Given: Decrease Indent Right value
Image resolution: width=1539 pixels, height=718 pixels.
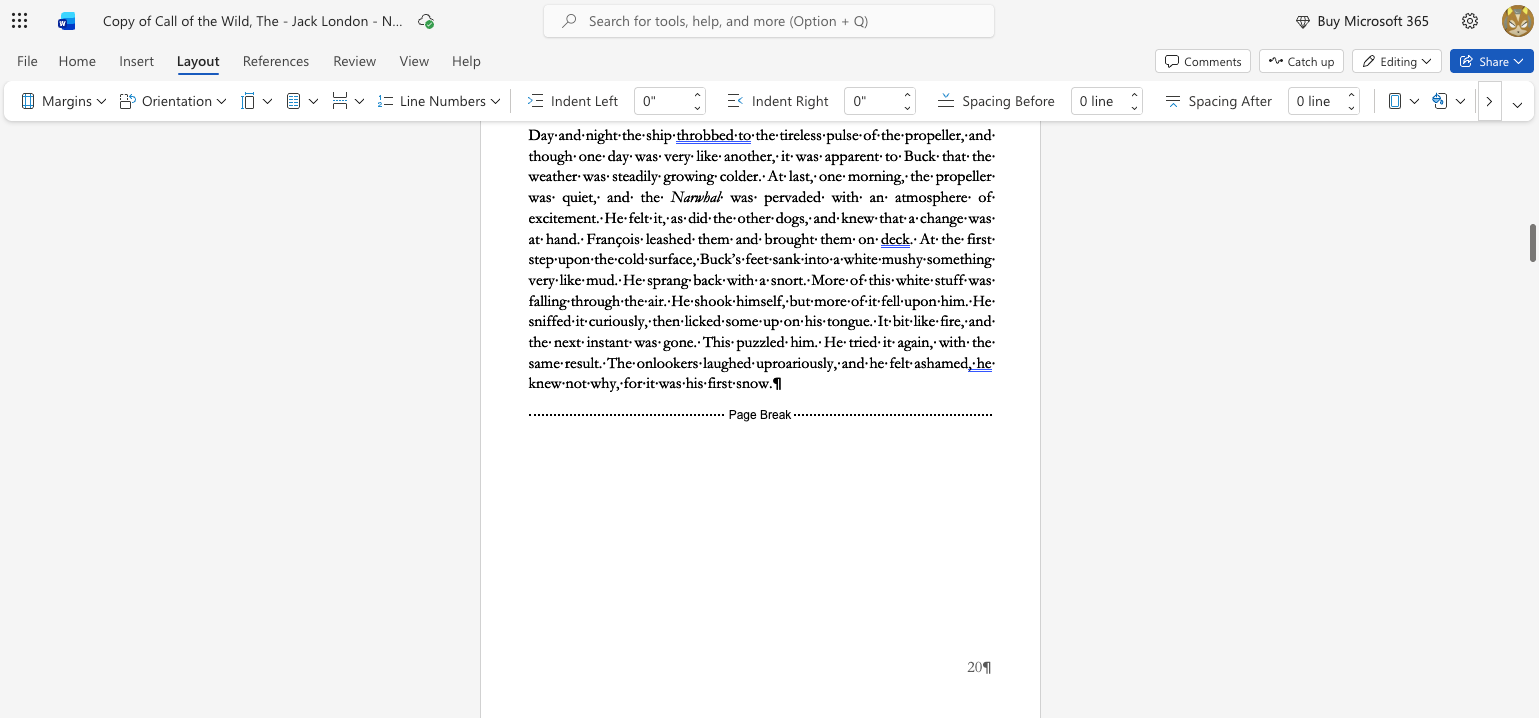Looking at the screenshot, I should (907, 107).
